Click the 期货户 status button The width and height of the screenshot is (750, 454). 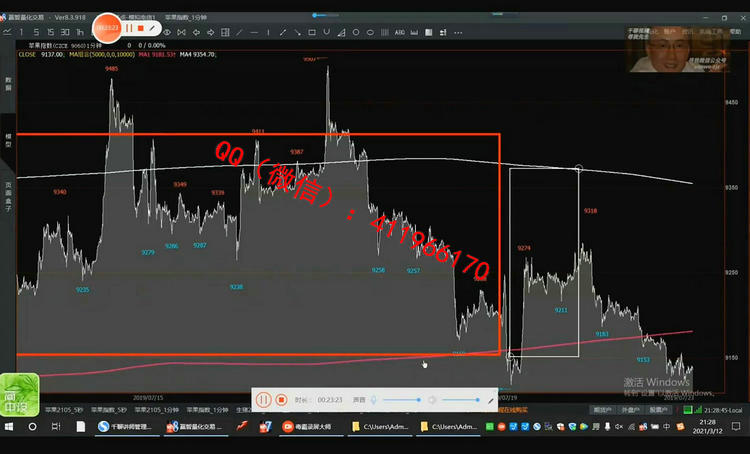(602, 410)
